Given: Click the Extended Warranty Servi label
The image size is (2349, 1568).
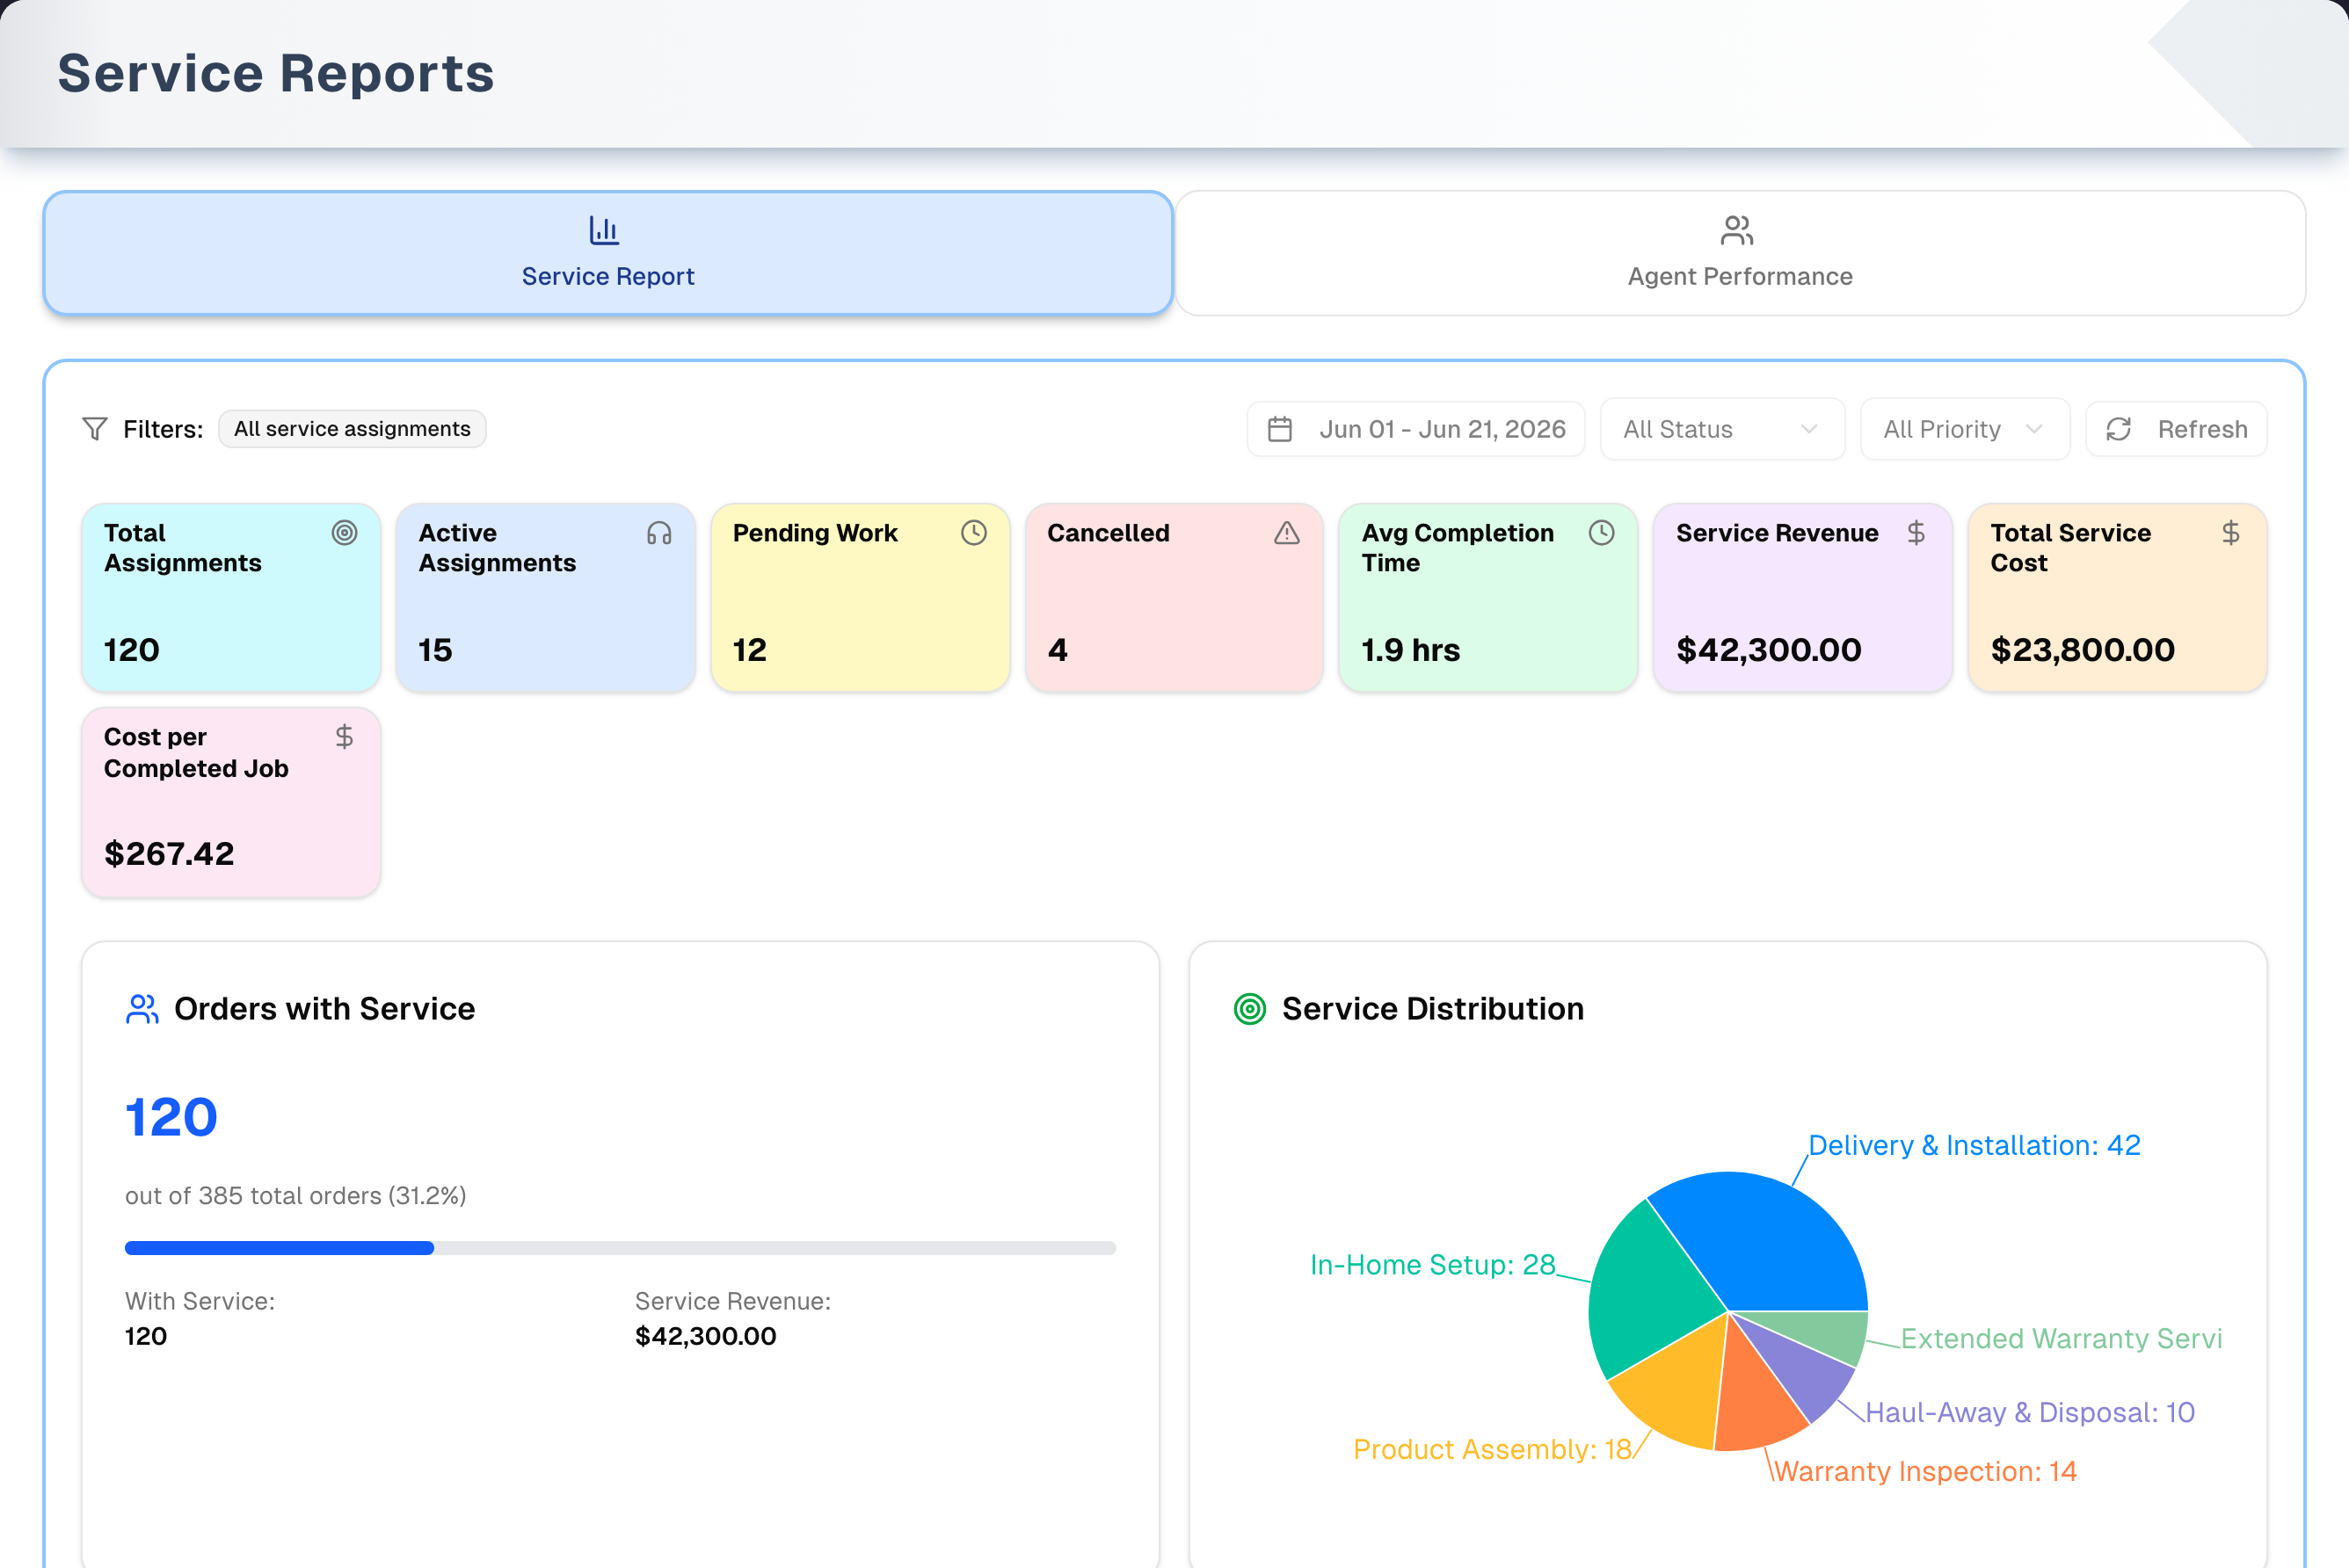Looking at the screenshot, I should click(2061, 1339).
